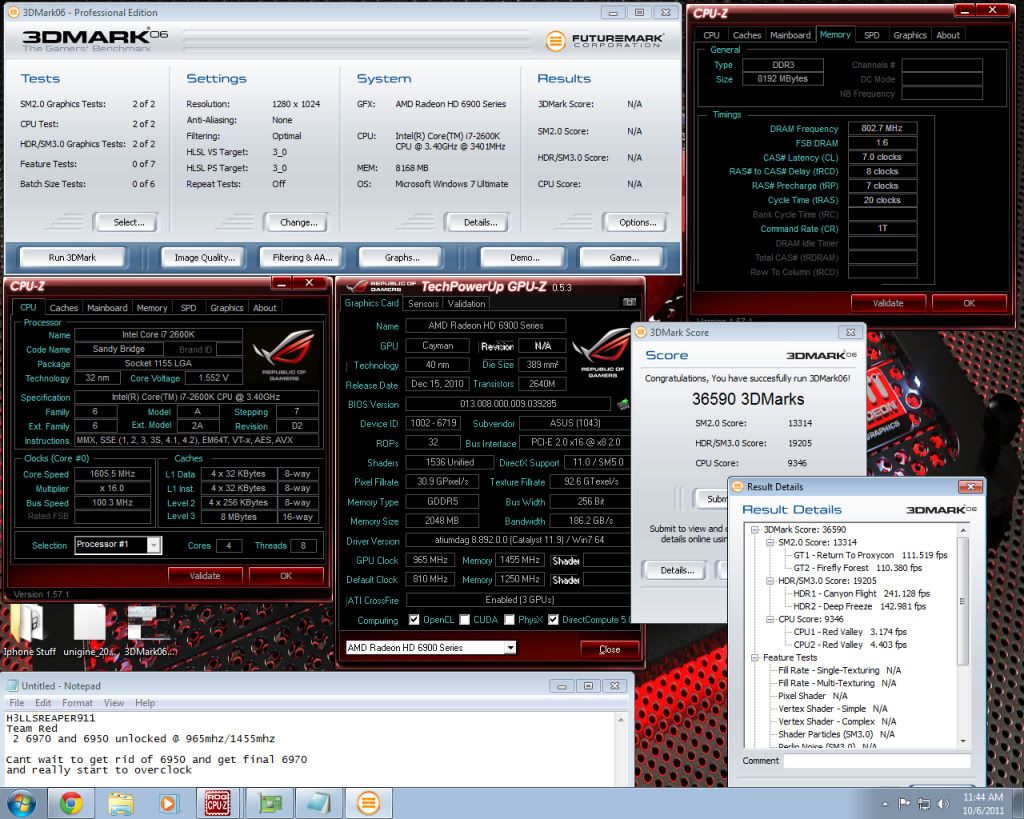
Task: Open Help menu in Notepad
Action: 145,703
